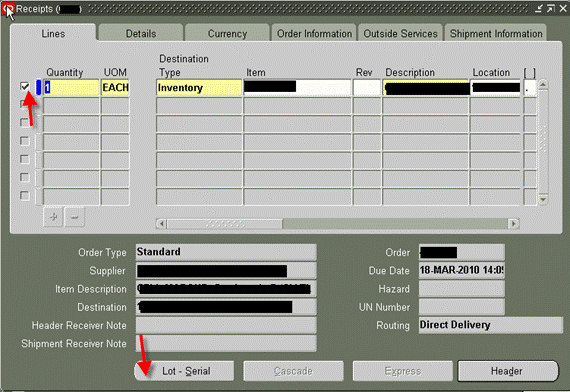570x392 pixels.
Task: Switch to the Order Information tab
Action: (314, 33)
